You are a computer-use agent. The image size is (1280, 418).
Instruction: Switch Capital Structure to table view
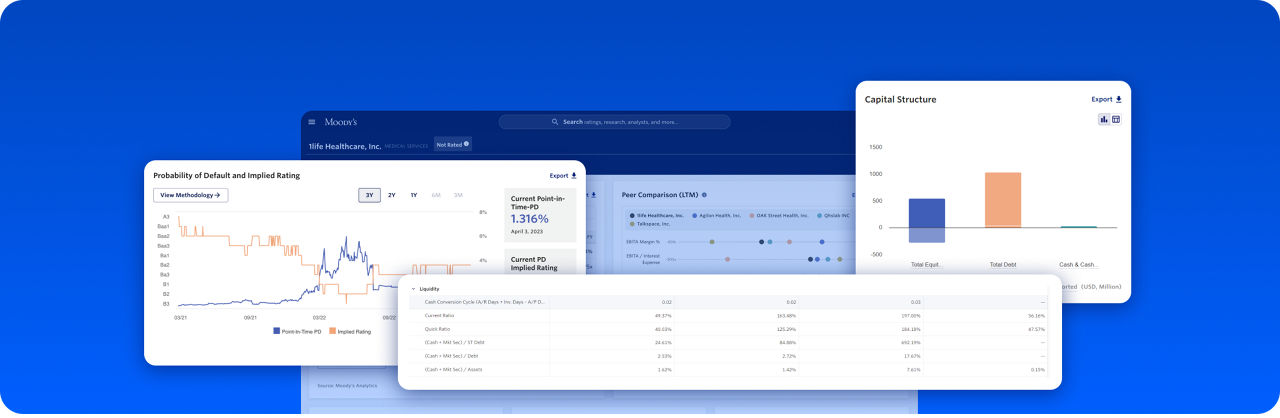pyautogui.click(x=1116, y=119)
